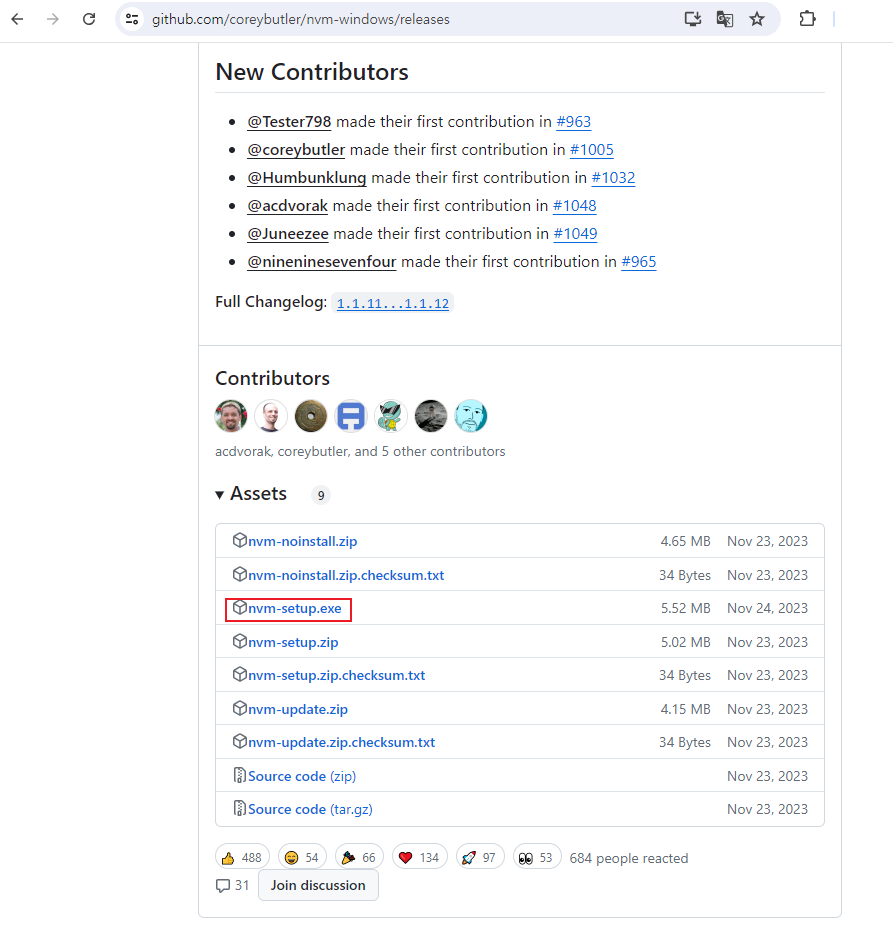Download nvm-setup.zip
Image resolution: width=893 pixels, height=932 pixels.
(x=293, y=643)
